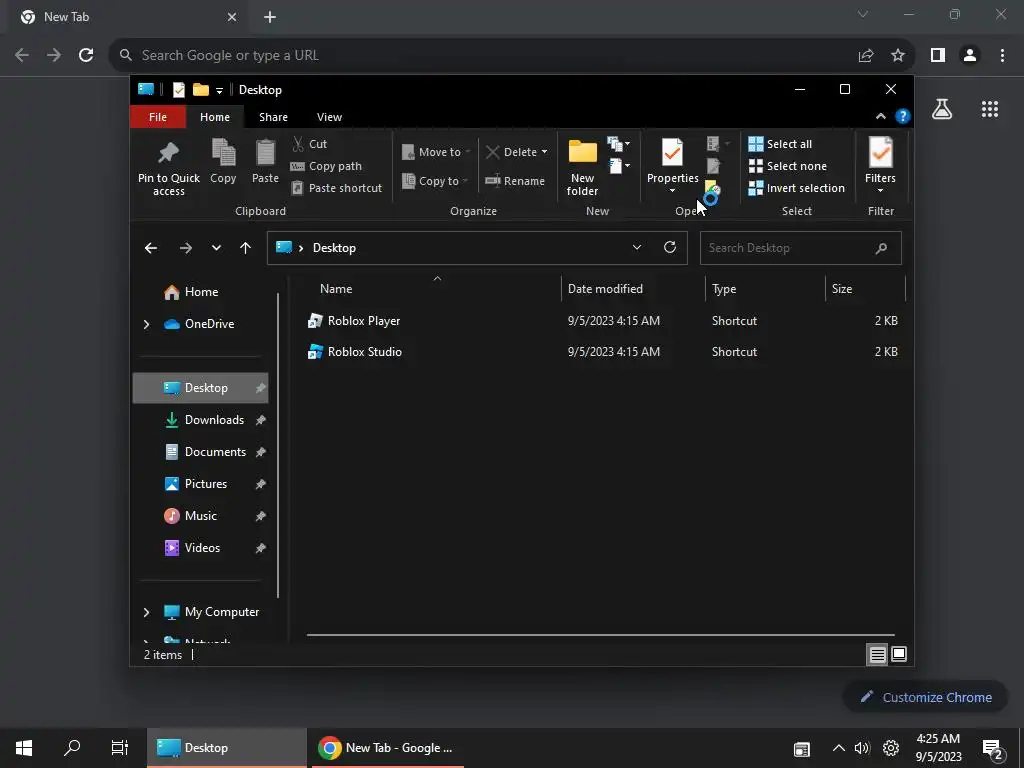Open the New item dropdown icon
The width and height of the screenshot is (1024, 768).
tap(618, 144)
